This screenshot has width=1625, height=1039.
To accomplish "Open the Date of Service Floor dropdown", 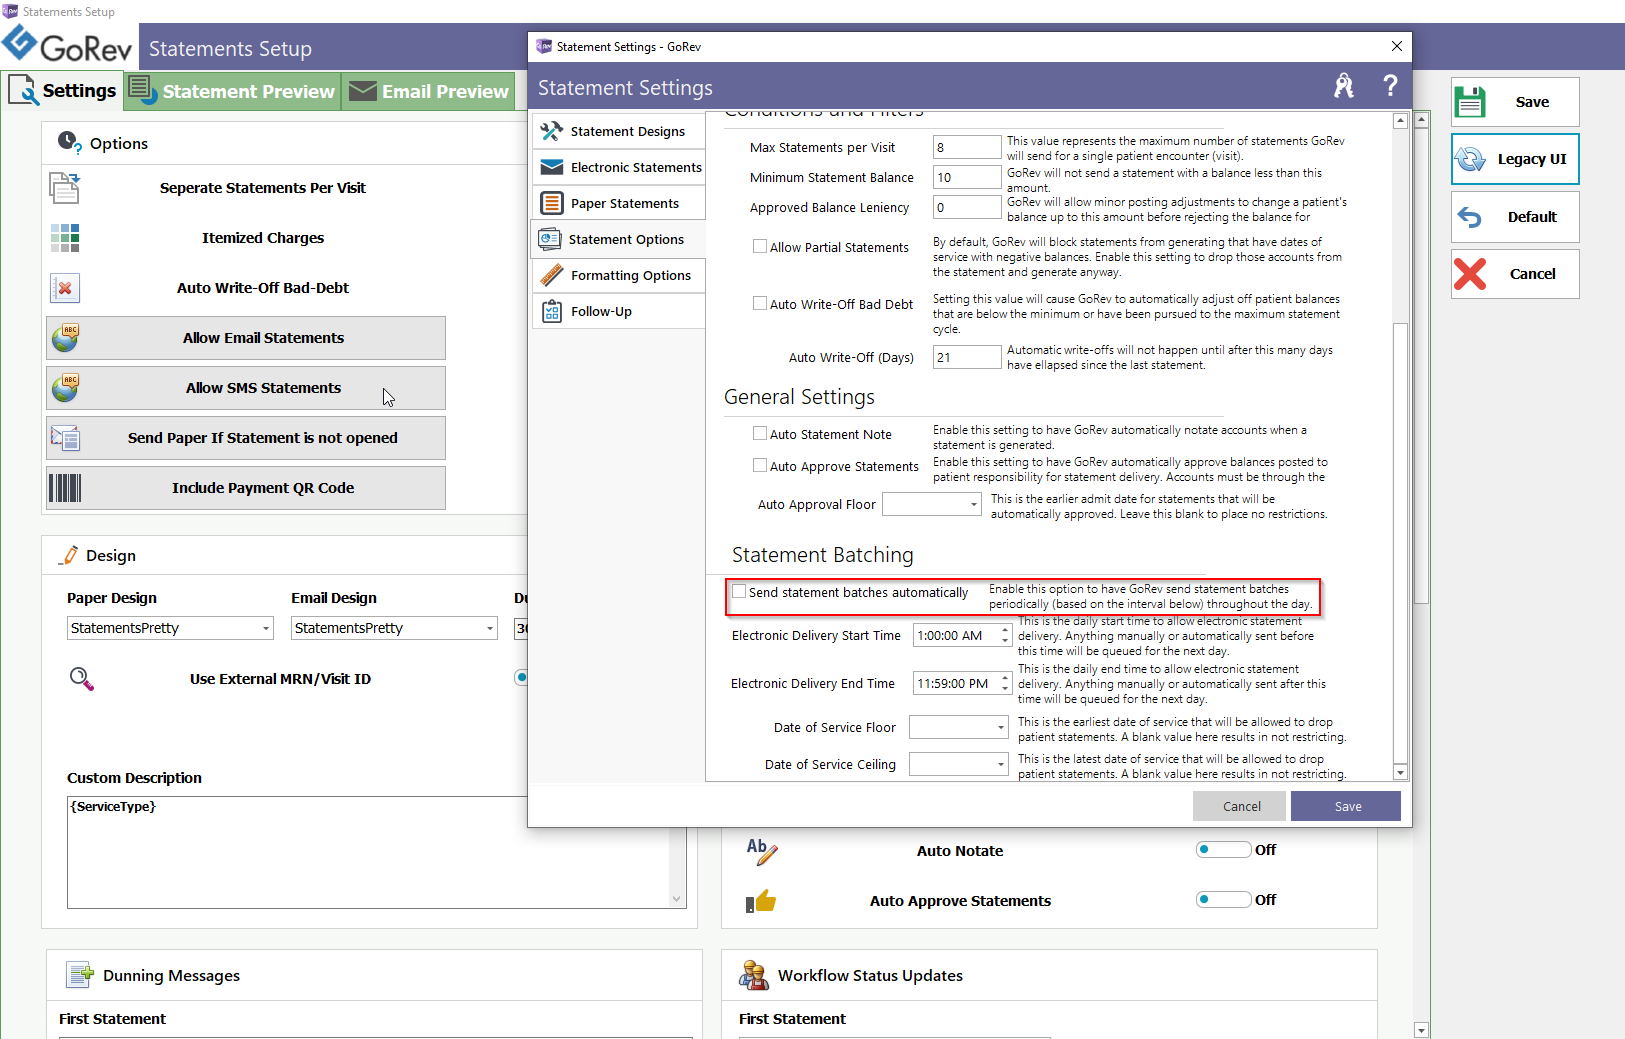I will click(1001, 728).
